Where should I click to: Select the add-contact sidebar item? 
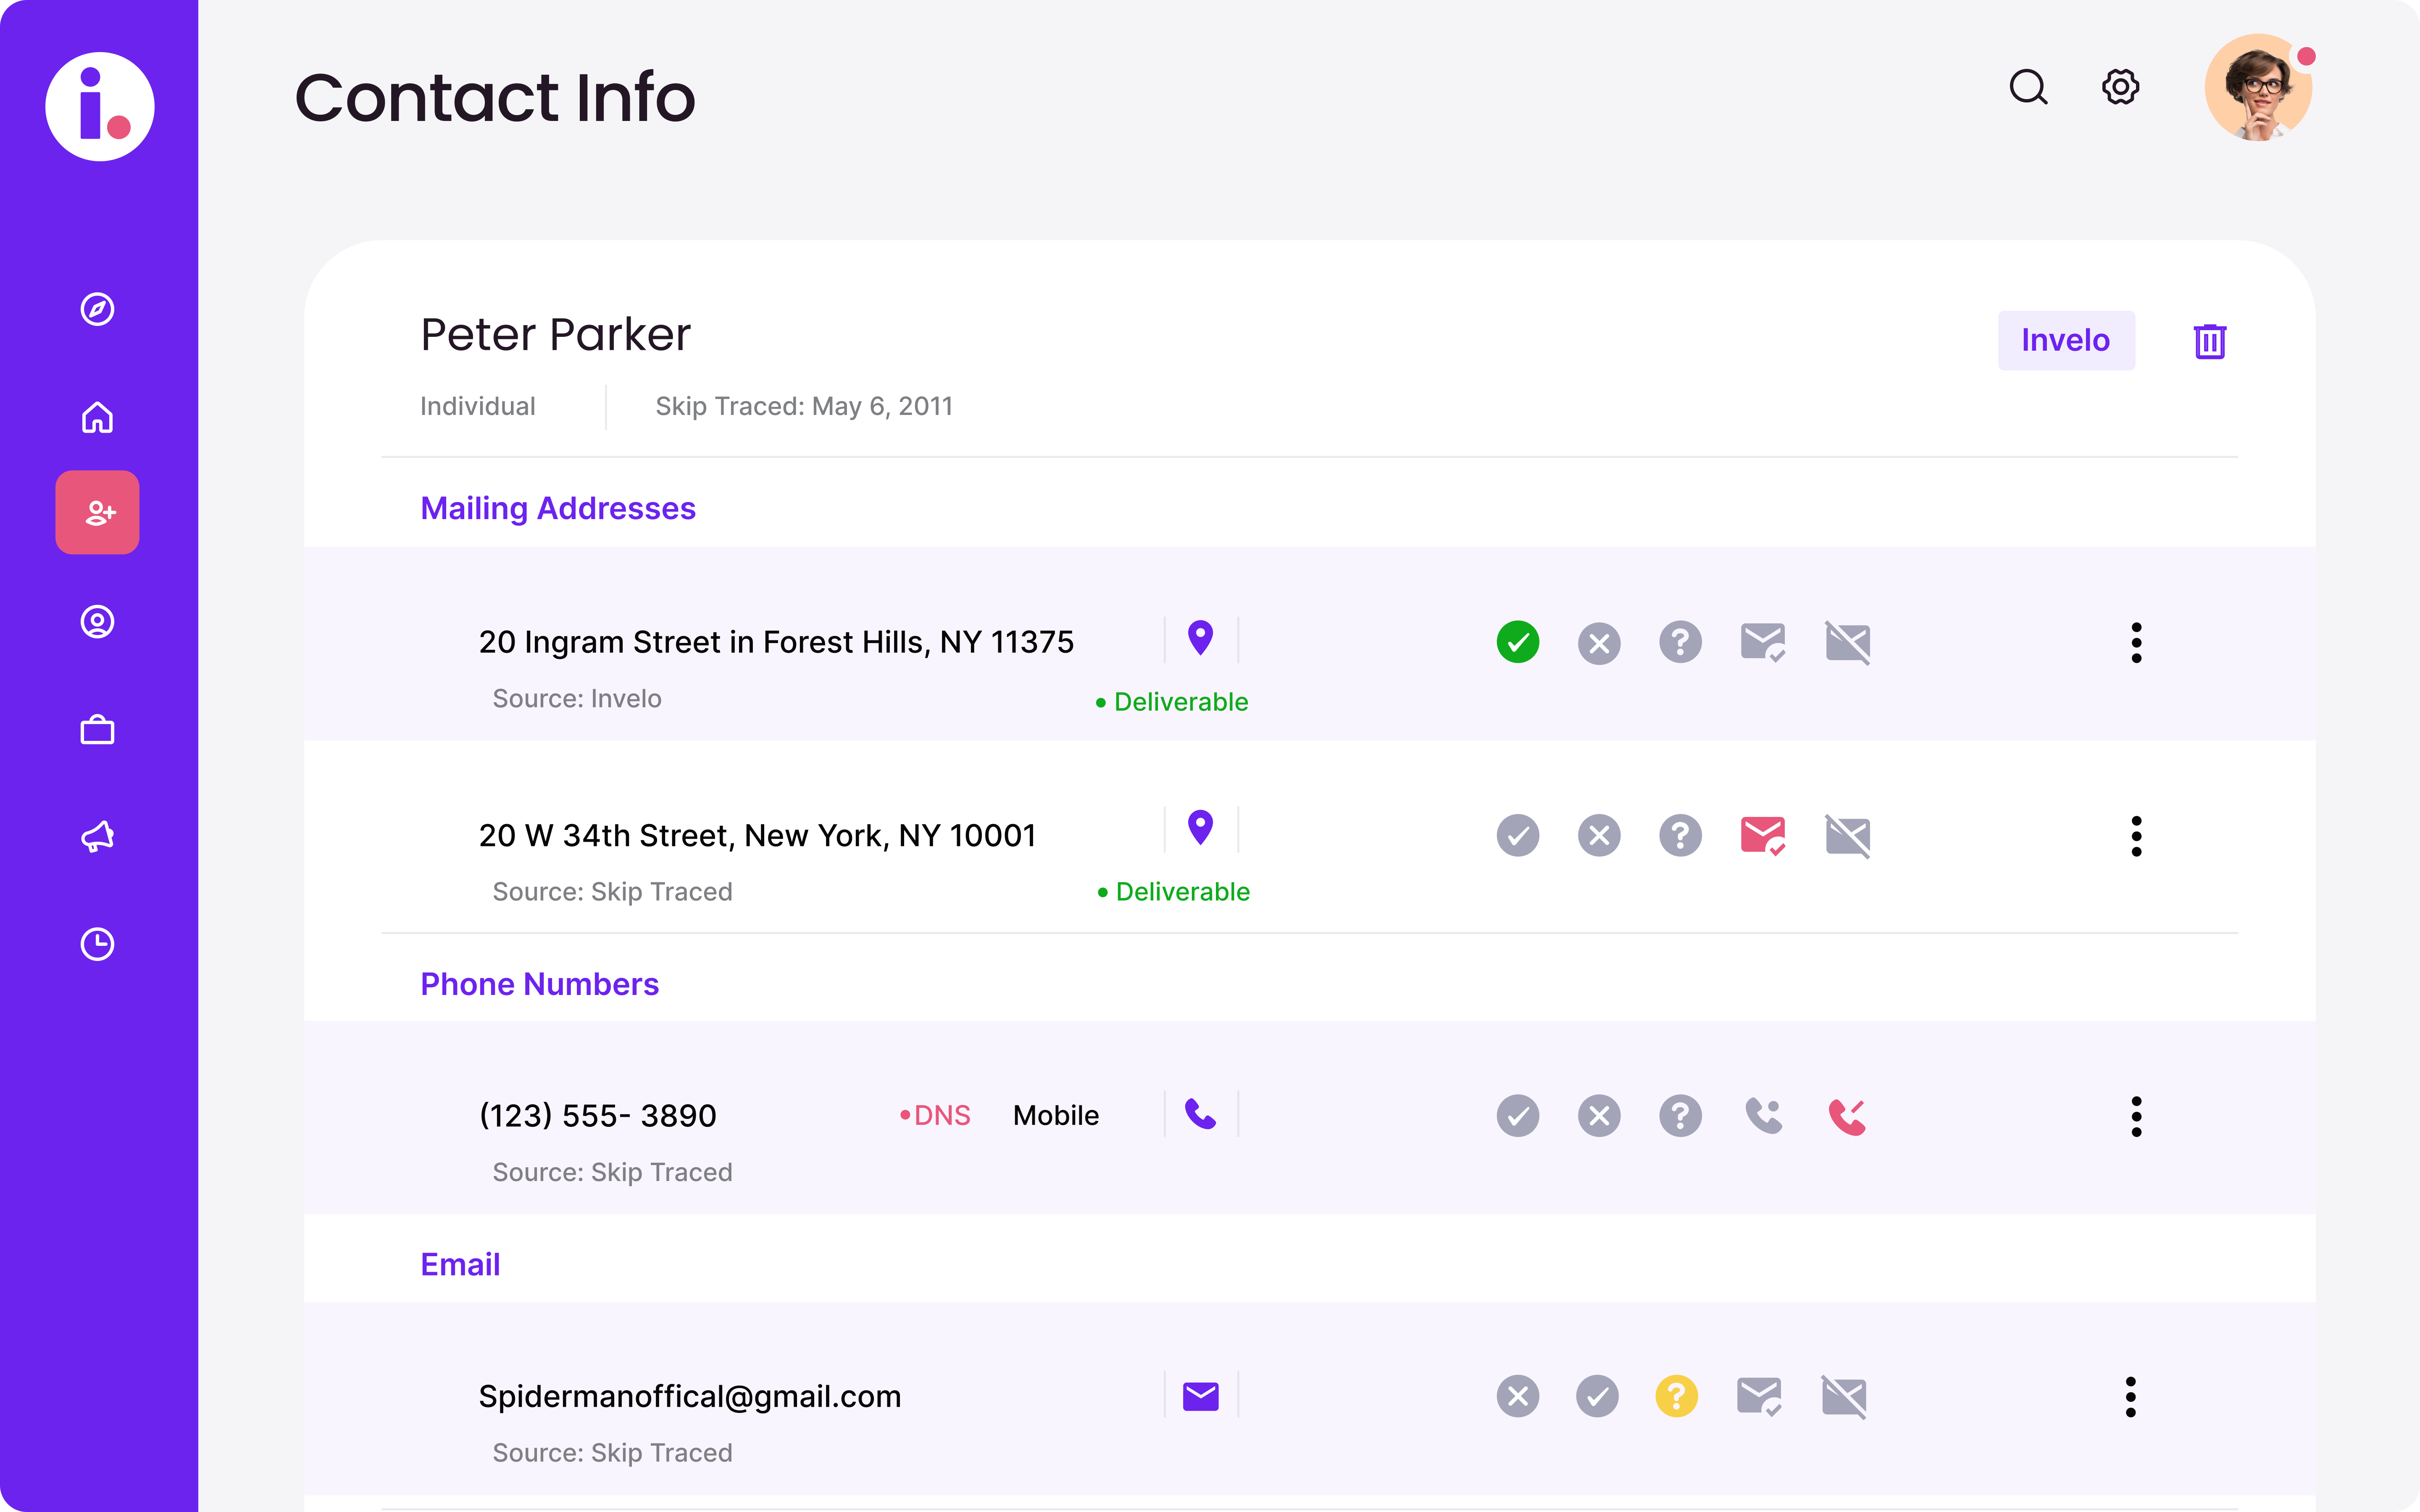pos(97,512)
